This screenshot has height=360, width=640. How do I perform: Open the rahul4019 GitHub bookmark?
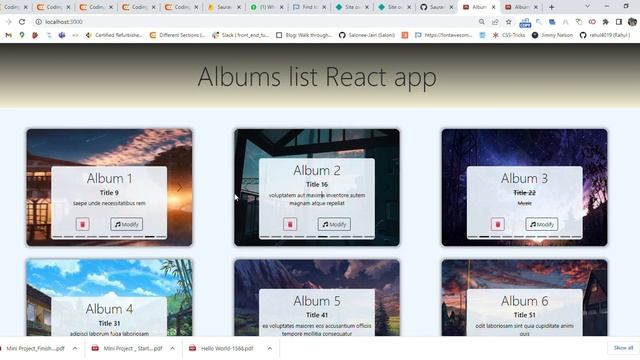[x=605, y=35]
